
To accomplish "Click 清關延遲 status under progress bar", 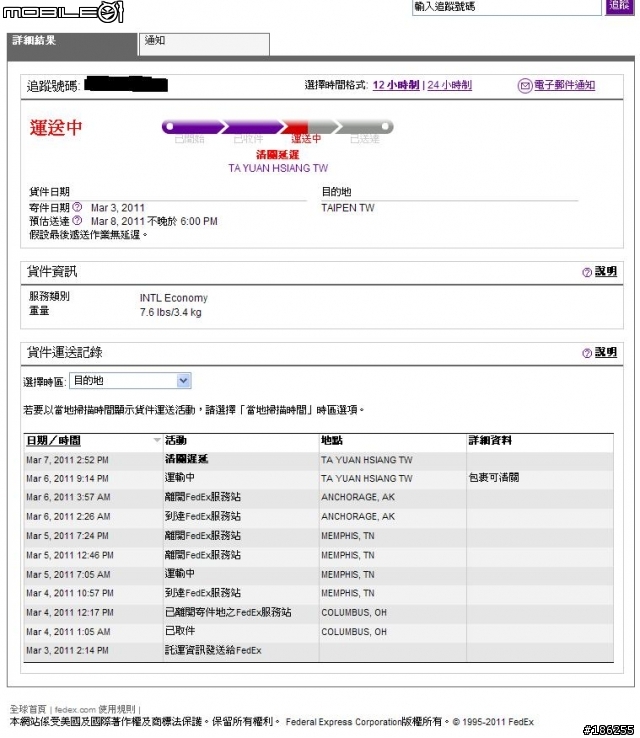I will click(278, 154).
